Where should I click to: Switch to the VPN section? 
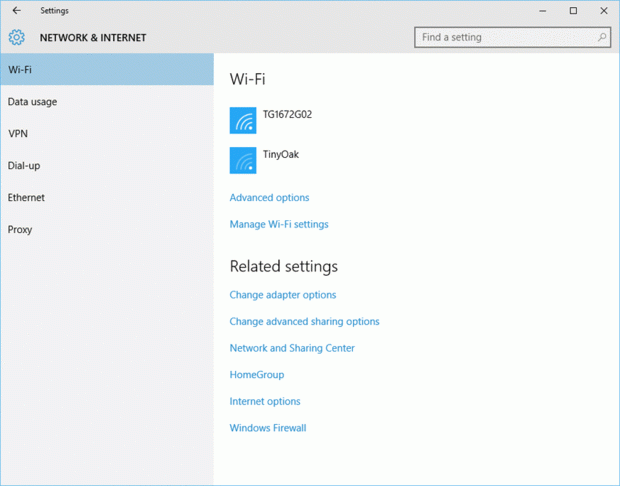[18, 134]
